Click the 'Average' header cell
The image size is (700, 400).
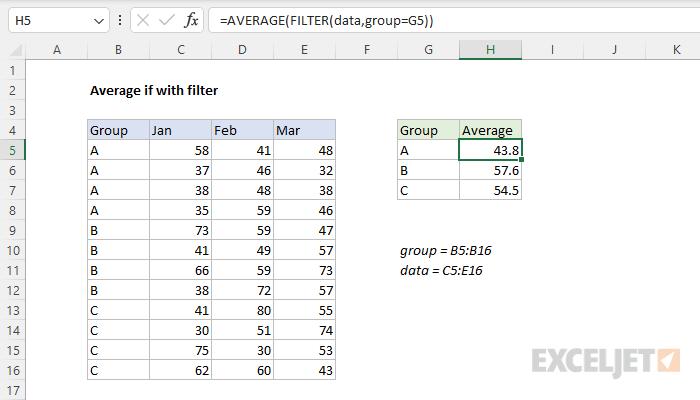click(490, 130)
